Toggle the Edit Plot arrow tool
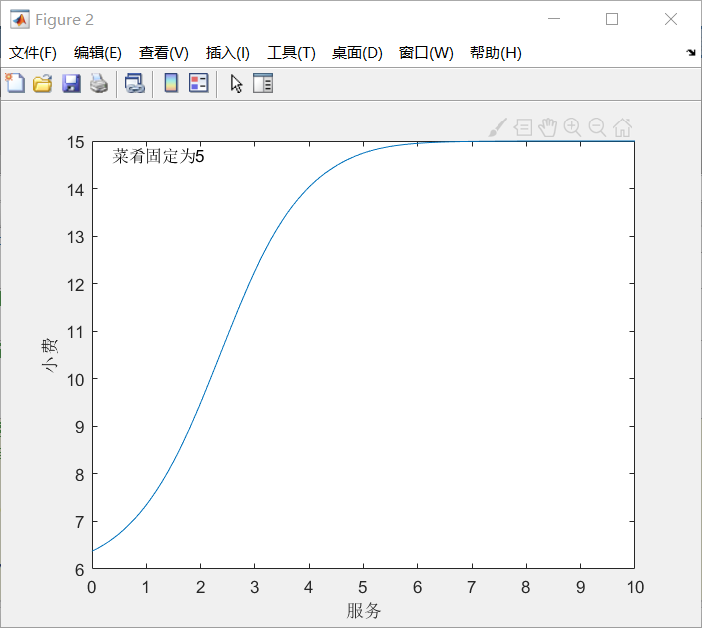 [236, 83]
